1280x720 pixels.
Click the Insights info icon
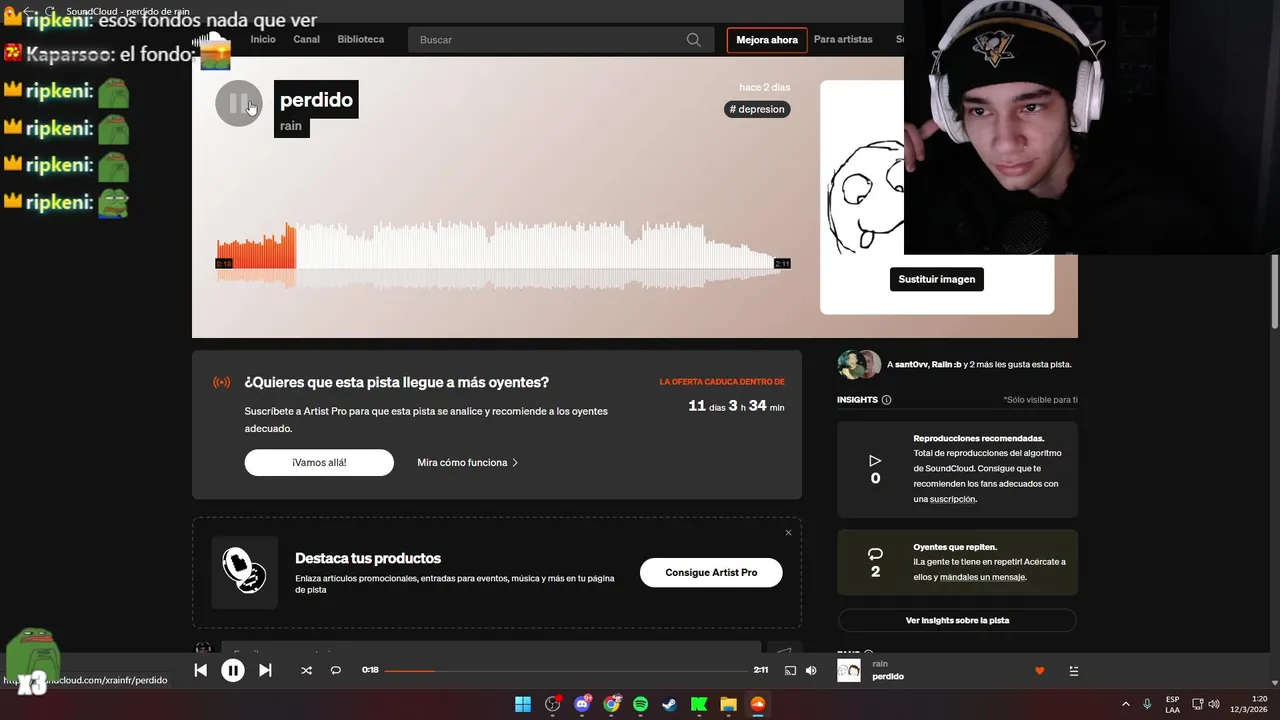pyautogui.click(x=886, y=400)
